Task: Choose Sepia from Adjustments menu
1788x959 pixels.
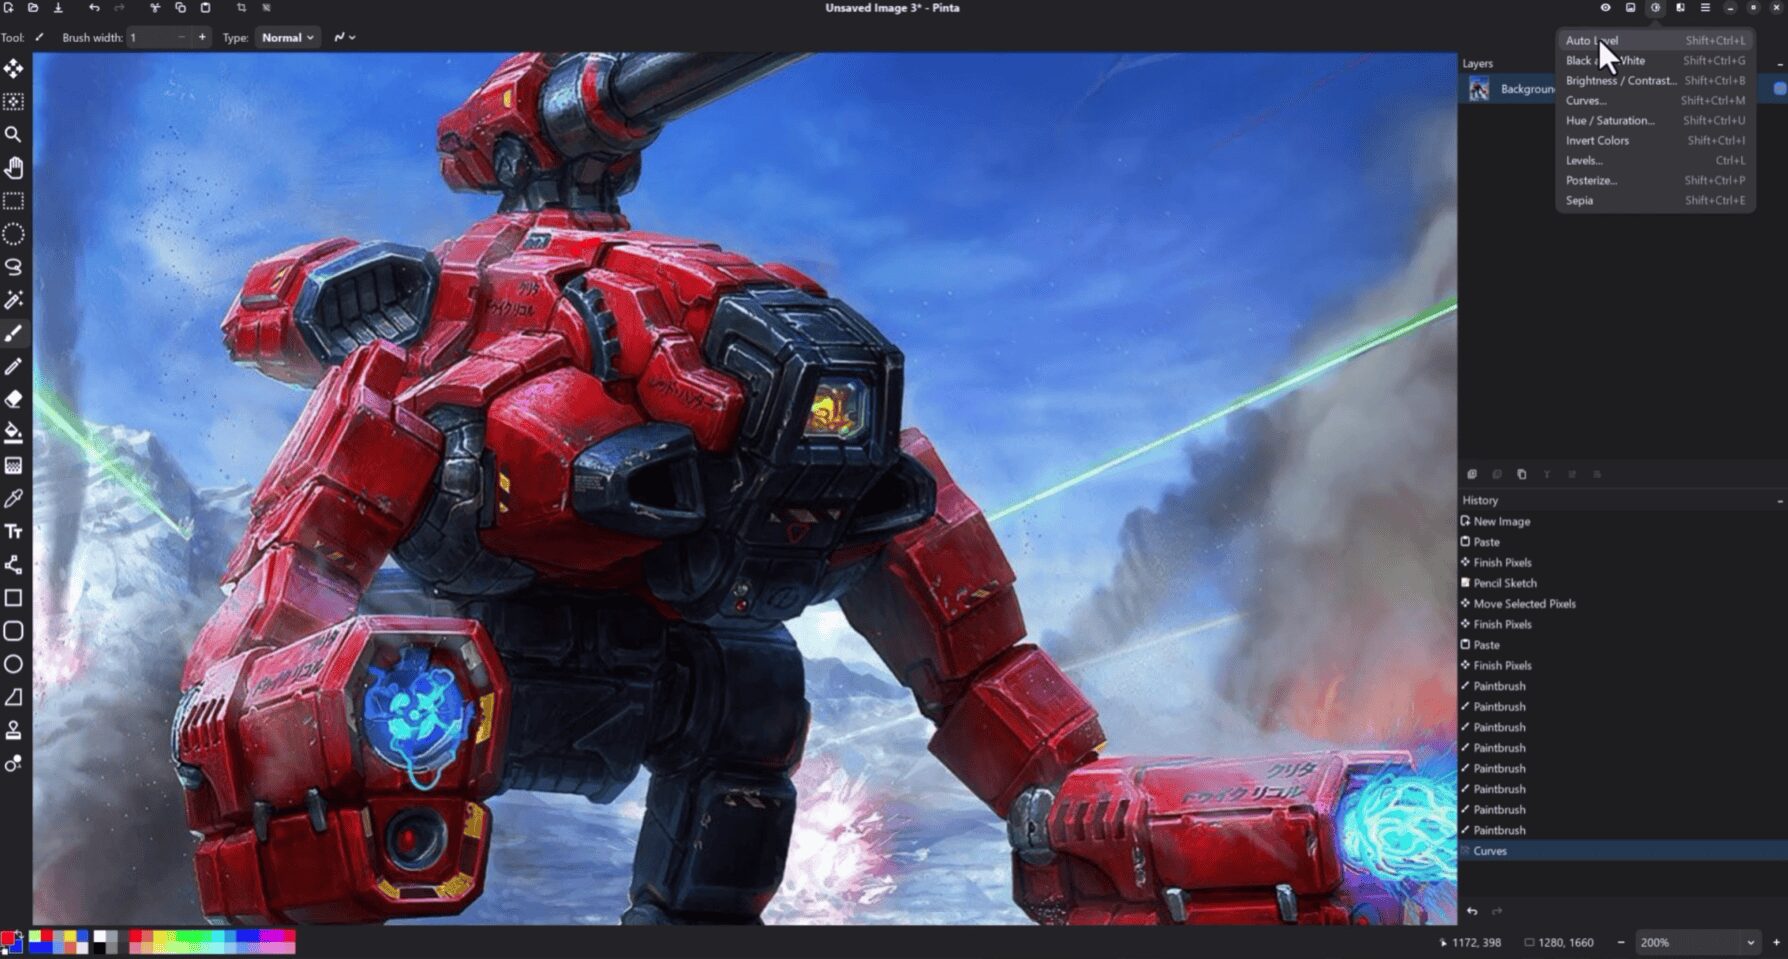Action: click(1655, 201)
